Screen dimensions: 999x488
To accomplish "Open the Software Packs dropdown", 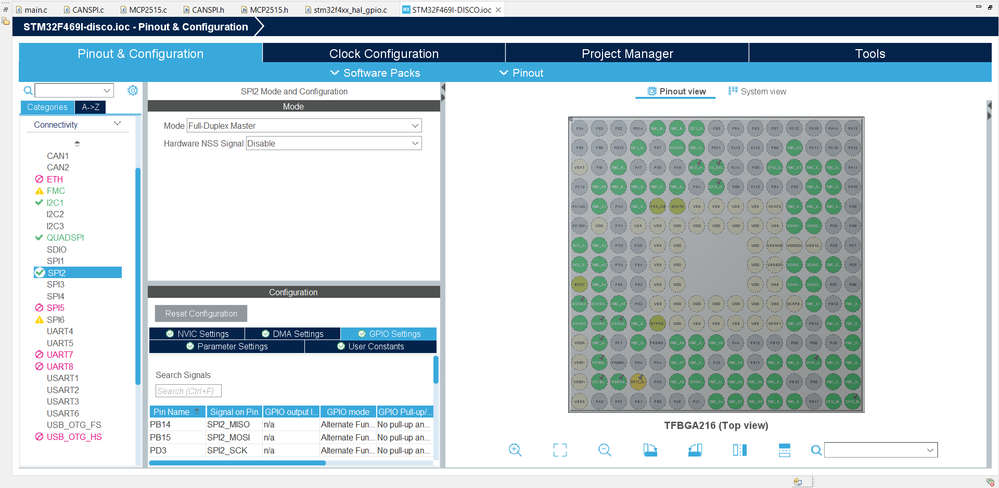I will [x=375, y=73].
